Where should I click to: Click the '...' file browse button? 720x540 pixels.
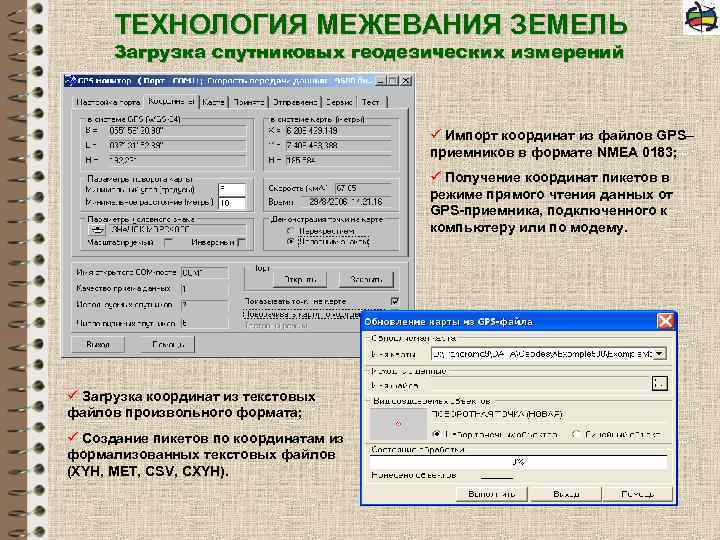point(660,384)
